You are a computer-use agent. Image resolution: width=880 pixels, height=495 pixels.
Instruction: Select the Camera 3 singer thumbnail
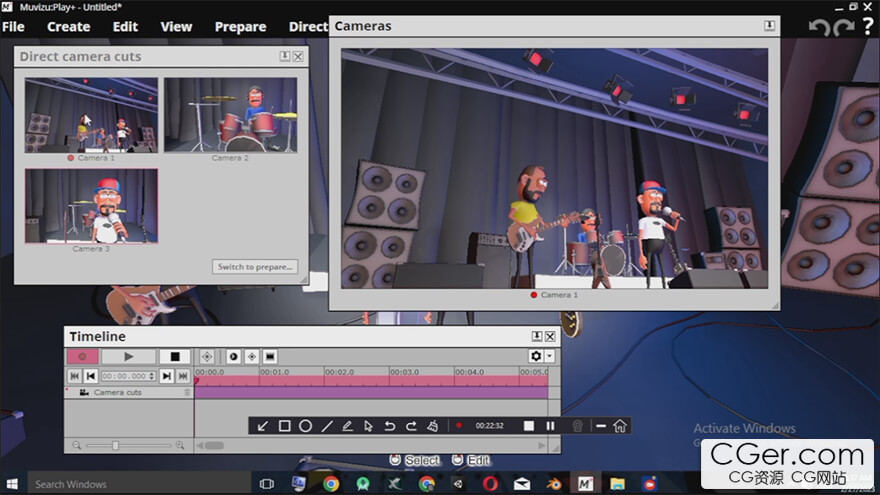[91, 206]
